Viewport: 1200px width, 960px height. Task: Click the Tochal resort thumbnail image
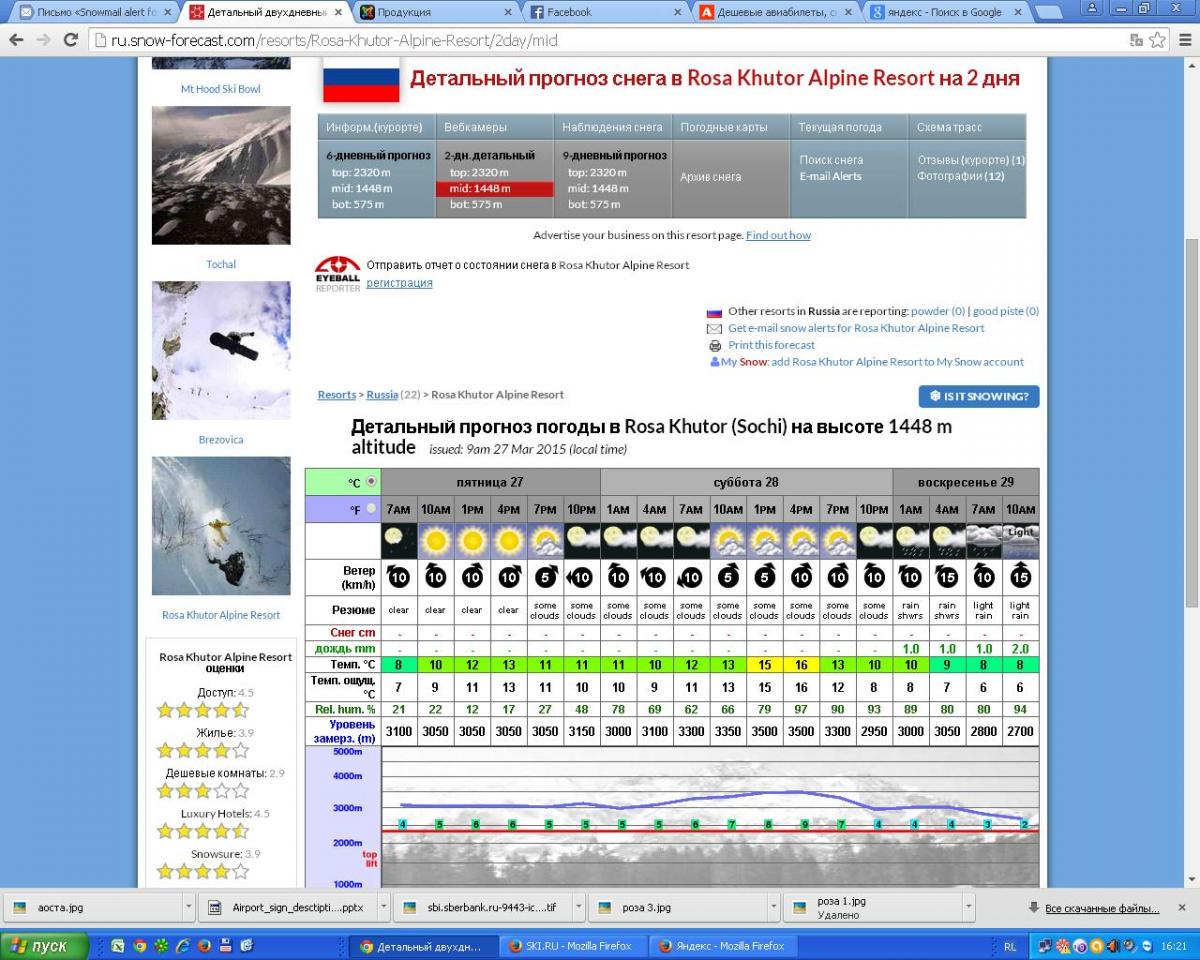tap(221, 175)
